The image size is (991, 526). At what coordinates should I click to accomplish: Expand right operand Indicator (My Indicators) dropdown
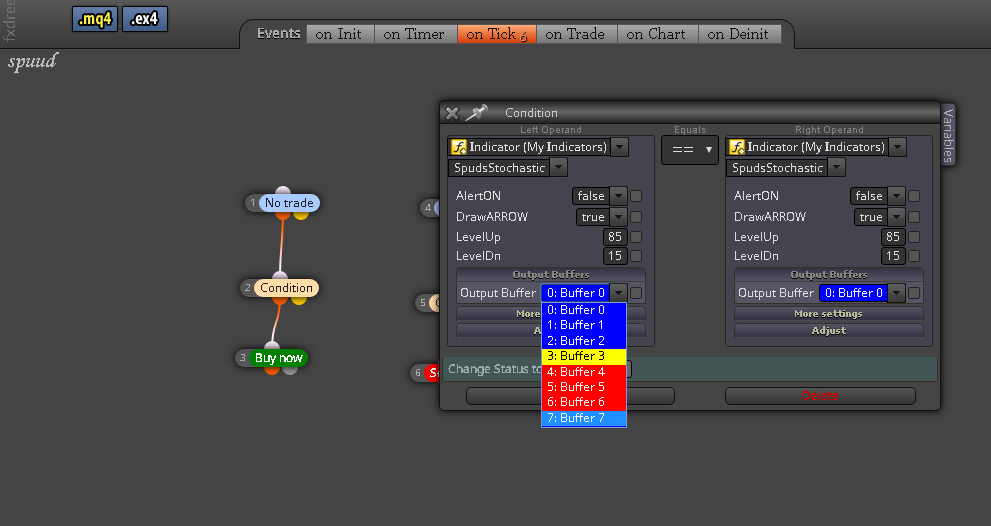click(x=897, y=147)
